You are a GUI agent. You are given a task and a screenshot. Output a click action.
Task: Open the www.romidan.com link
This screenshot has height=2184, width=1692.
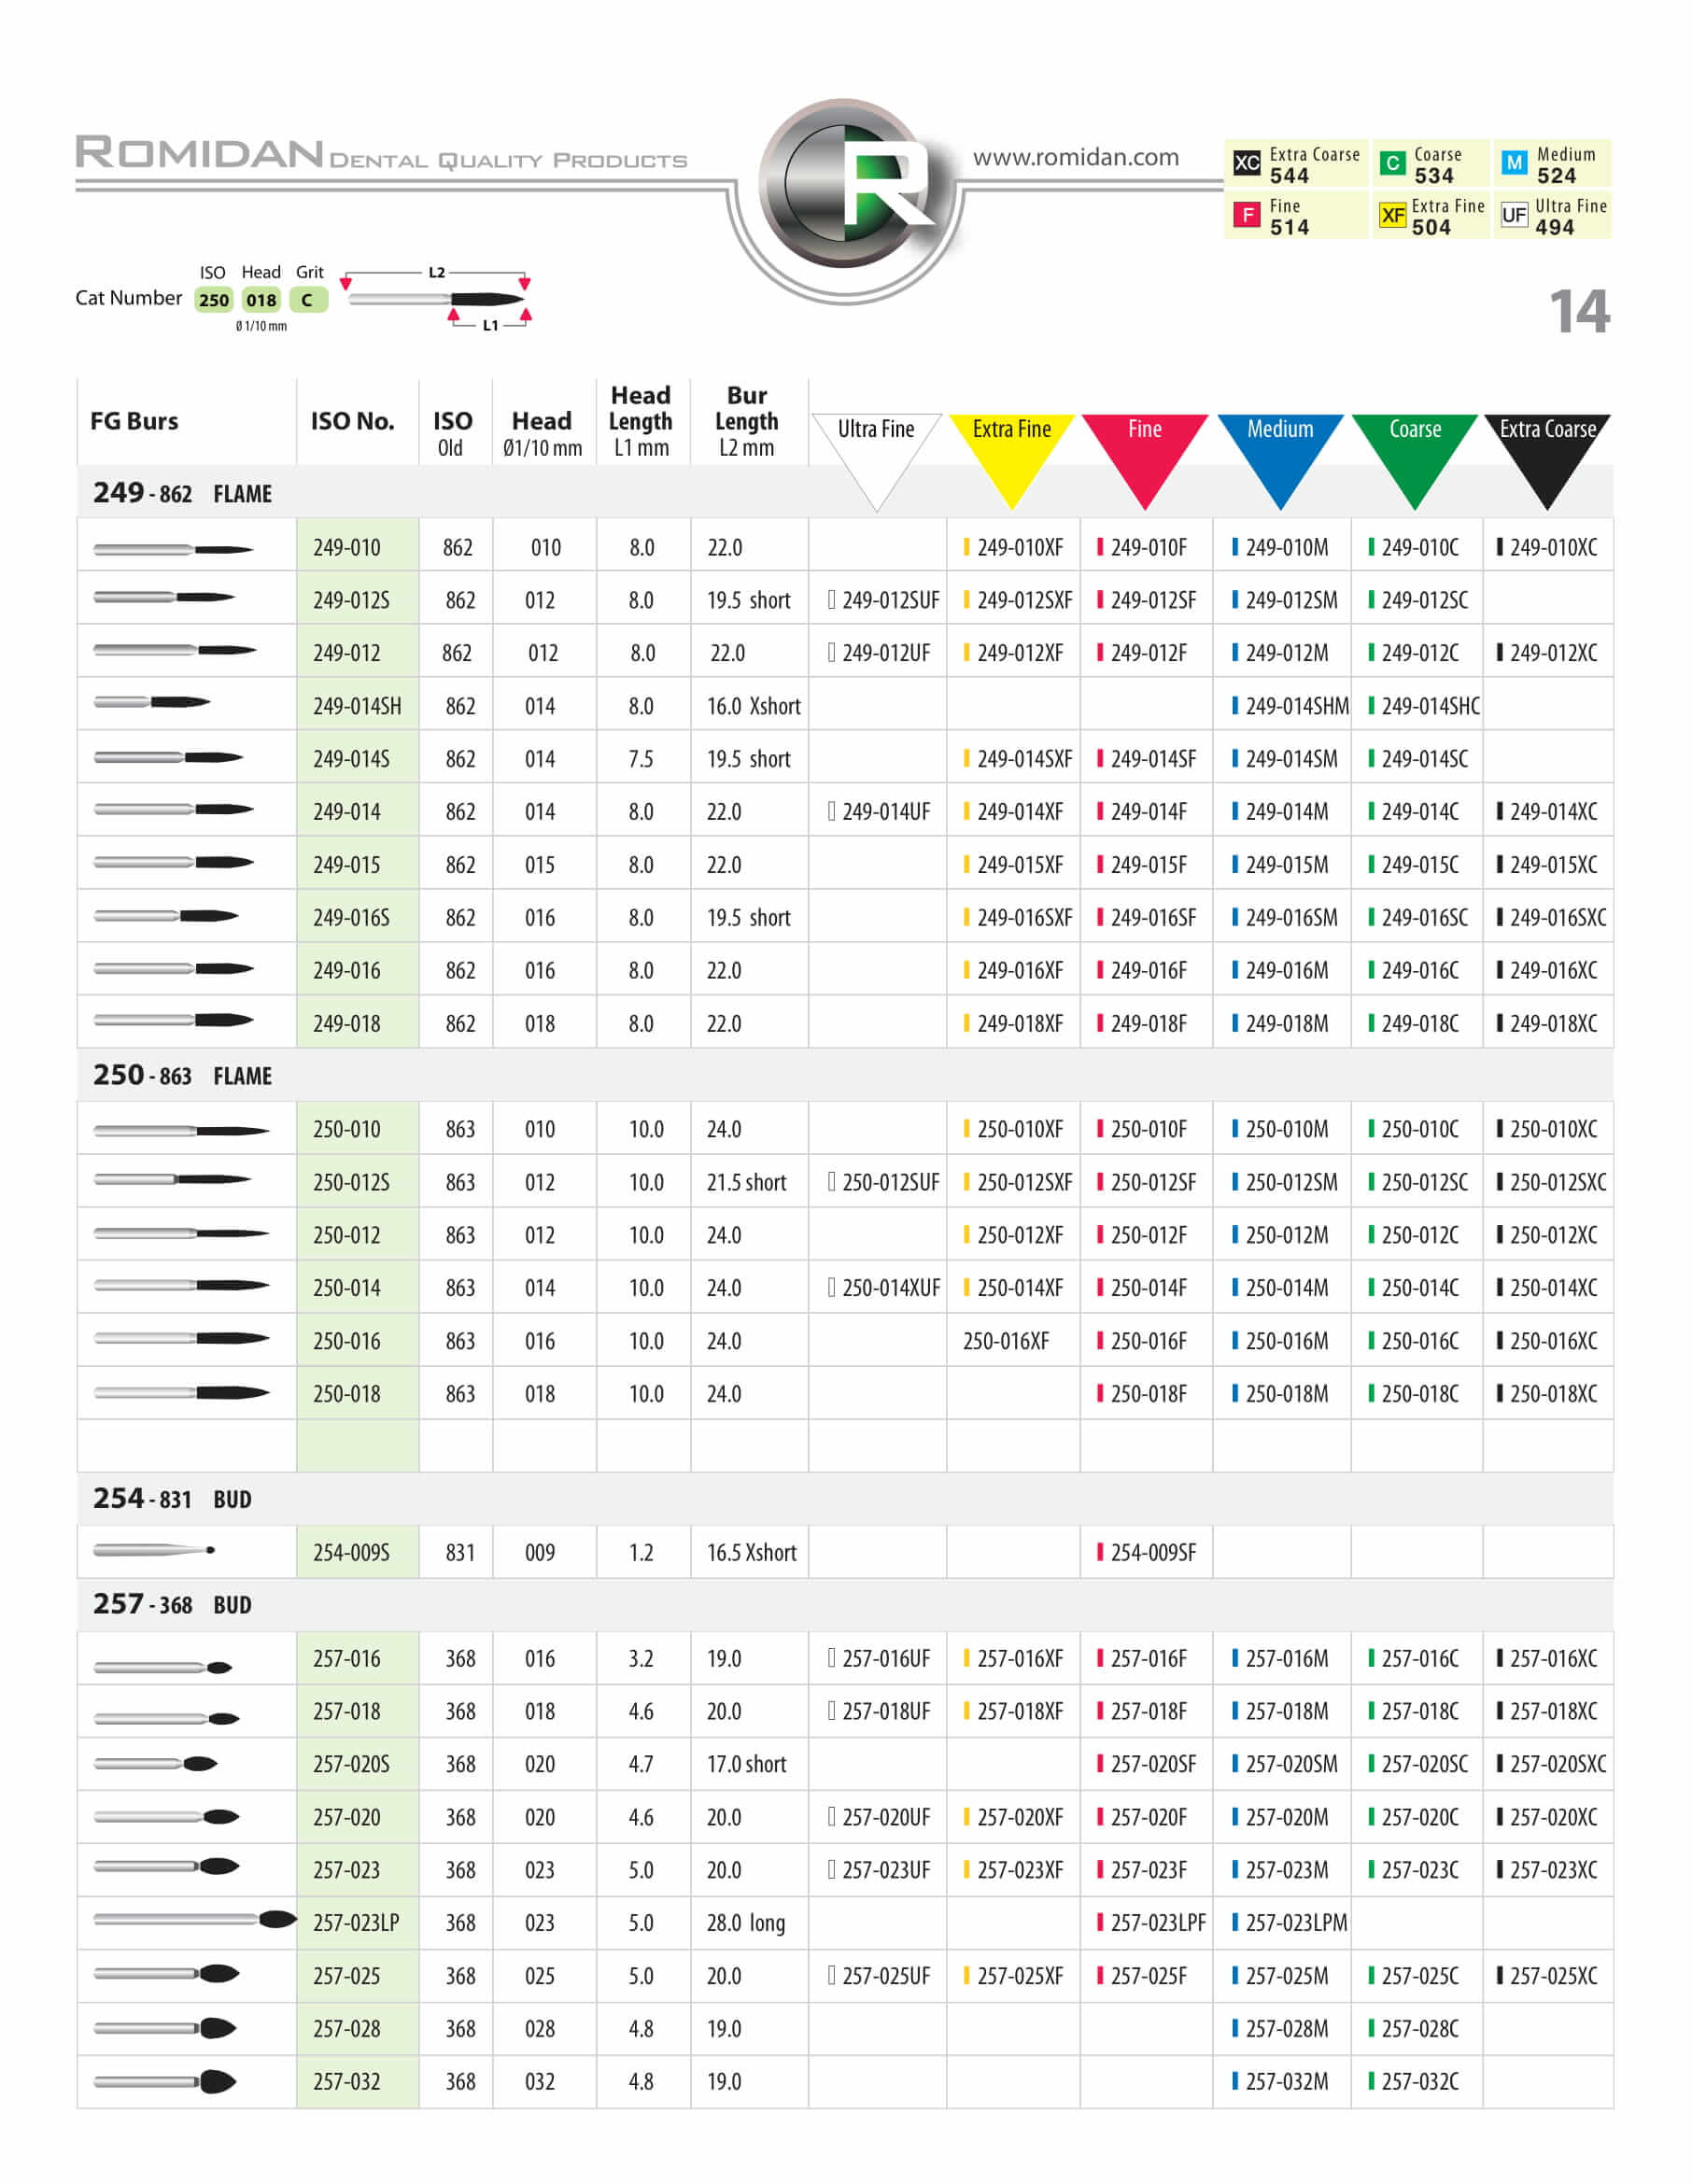tap(1075, 157)
